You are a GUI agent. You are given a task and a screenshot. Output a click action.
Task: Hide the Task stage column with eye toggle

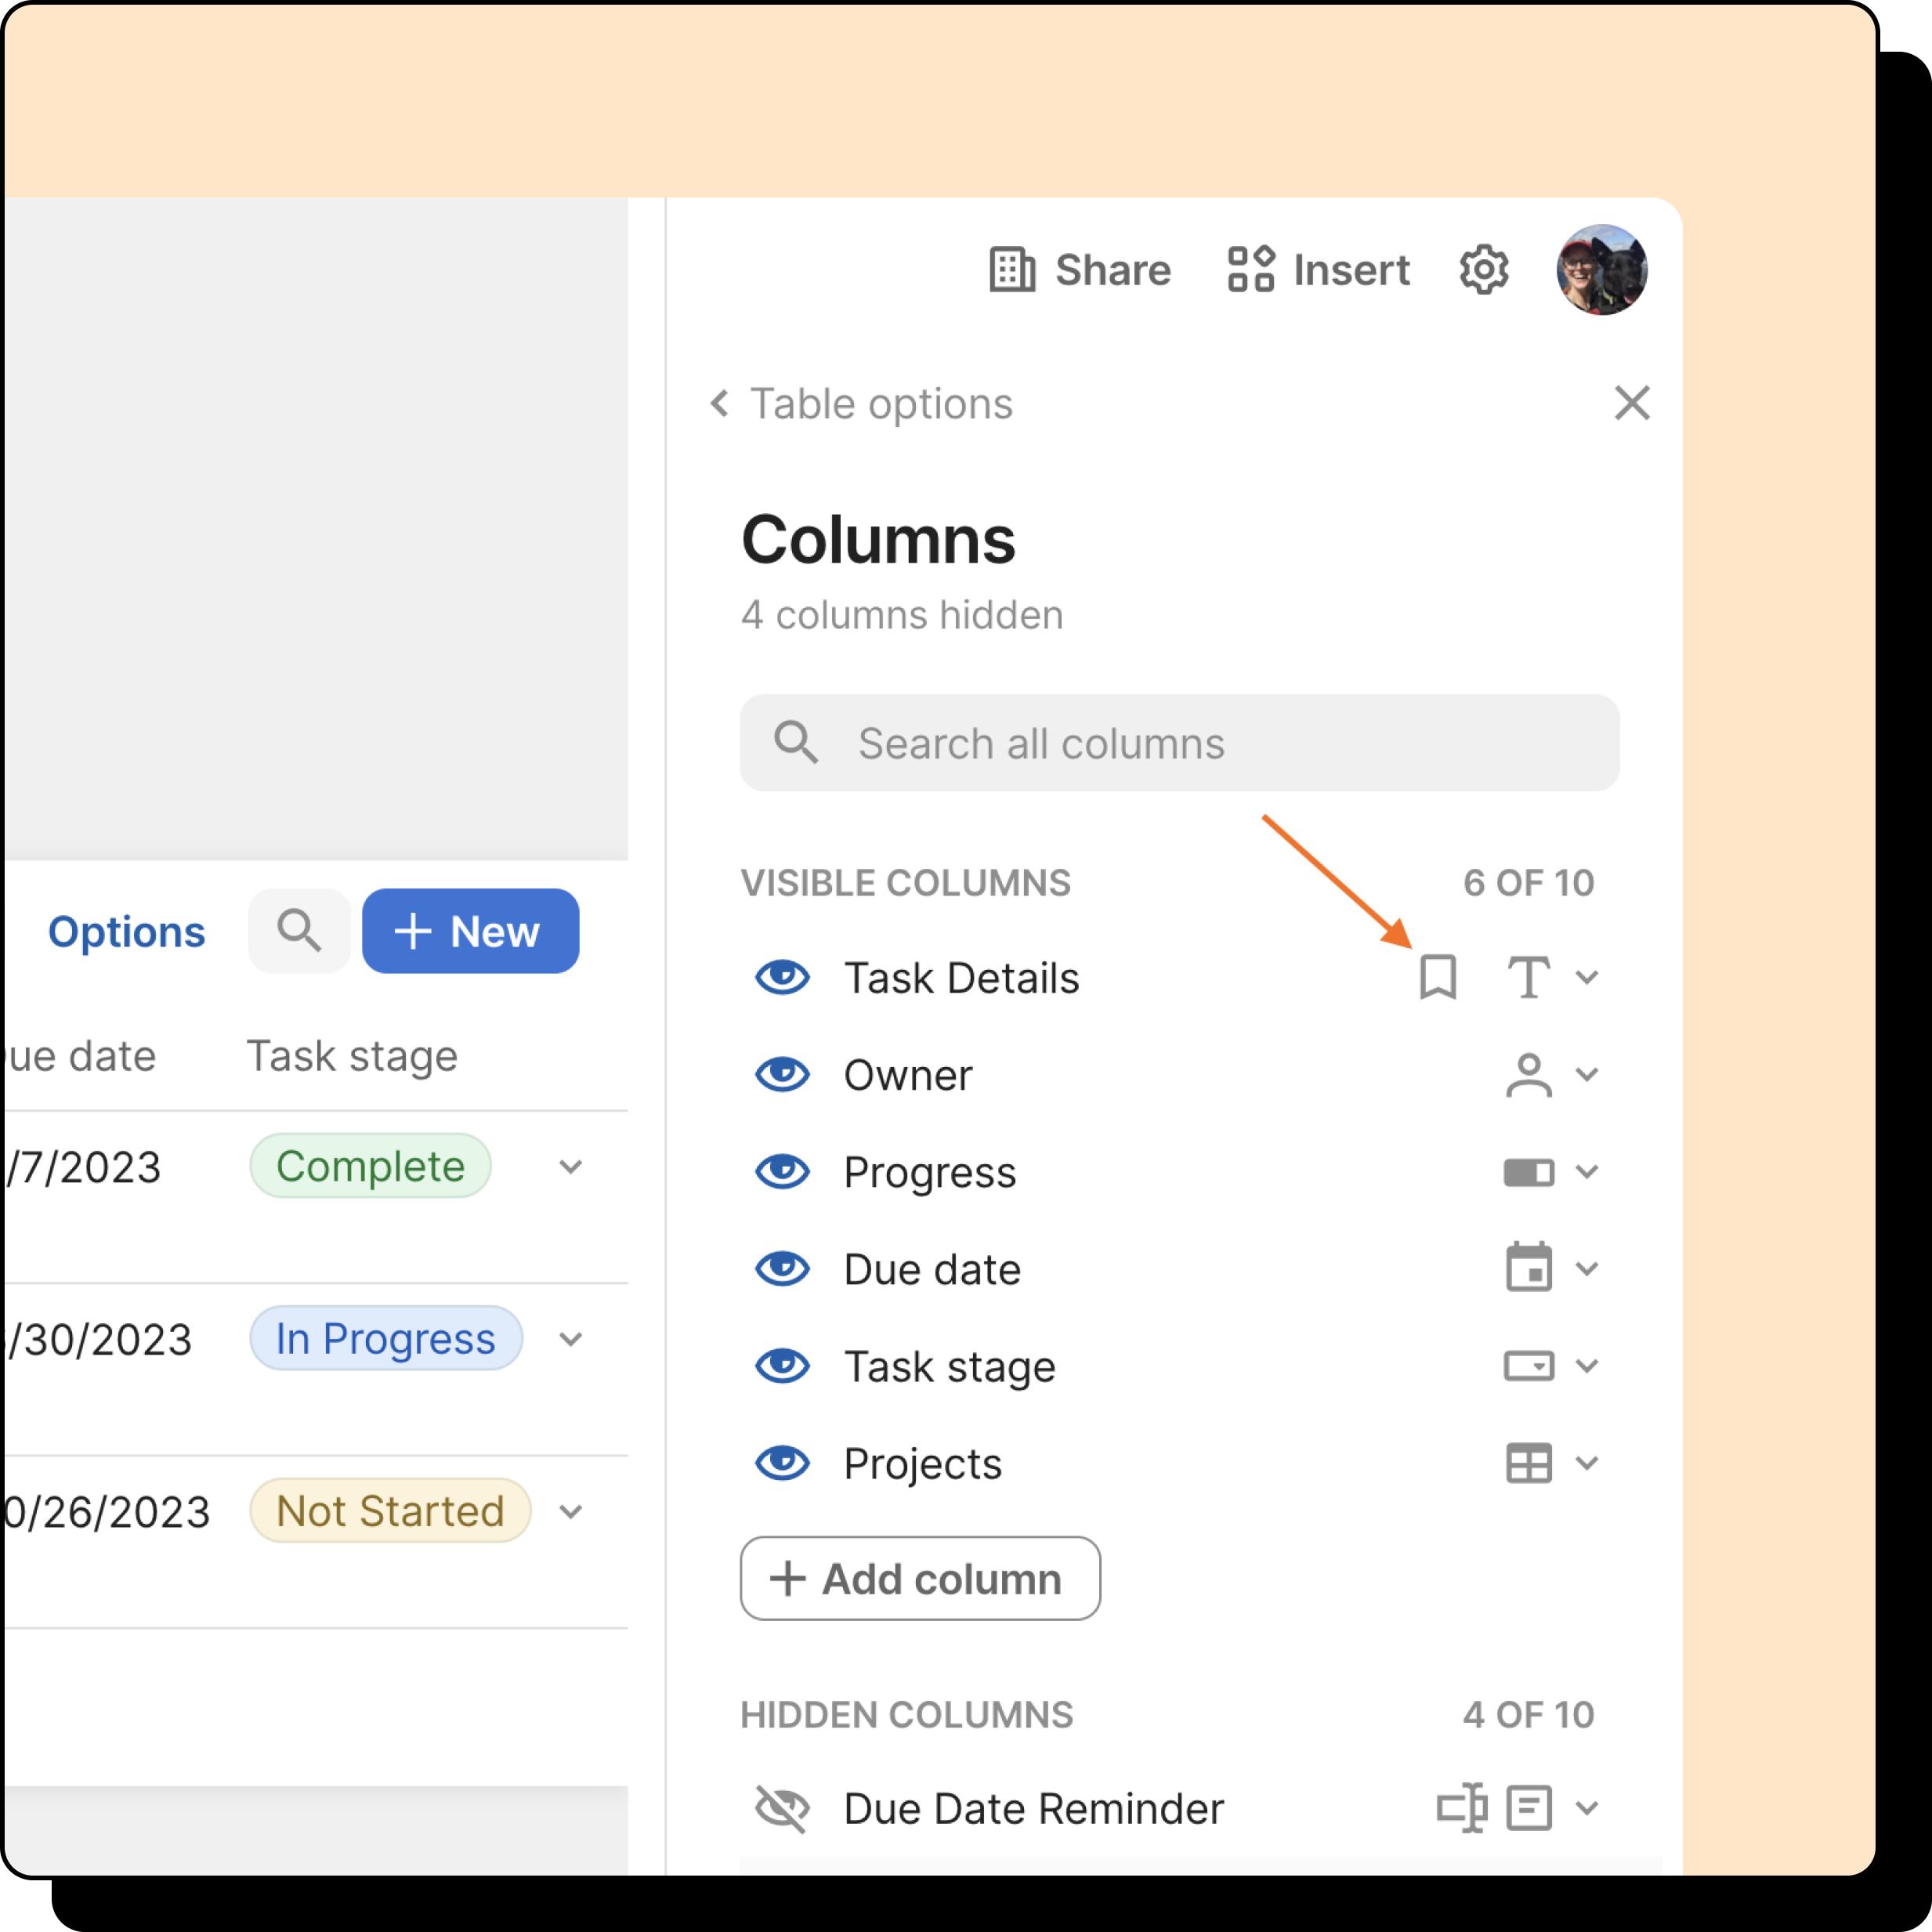point(783,1366)
